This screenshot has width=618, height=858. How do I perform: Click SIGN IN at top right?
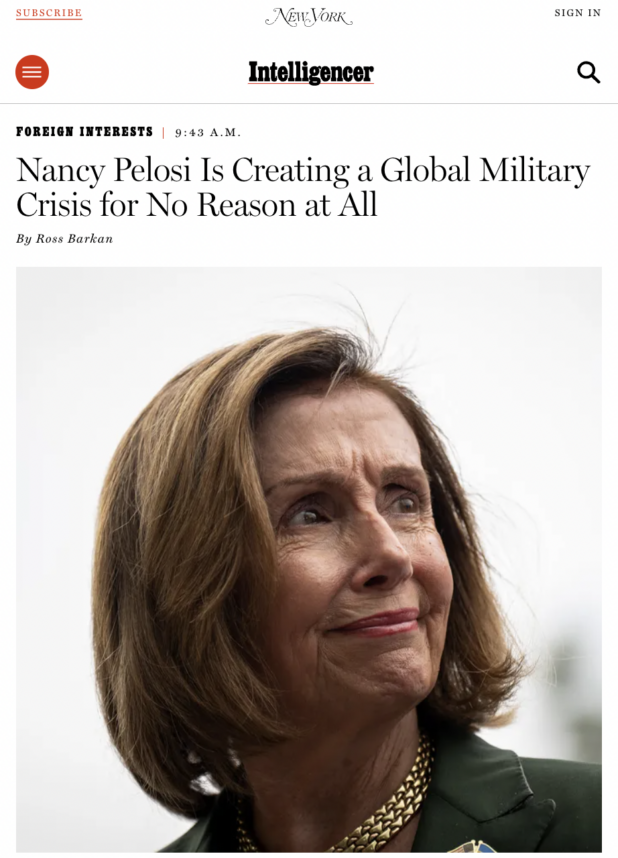(x=577, y=13)
